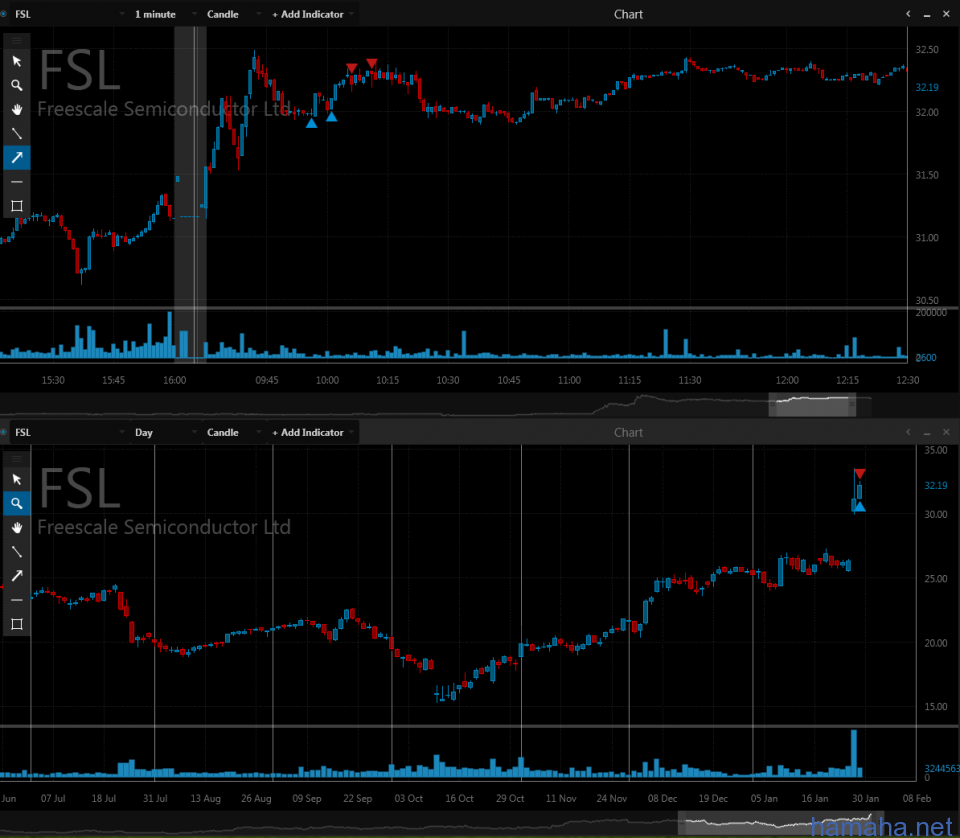The width and height of the screenshot is (960, 838).
Task: Select the arrow drawing tool in the Day chart
Action: tap(17, 575)
